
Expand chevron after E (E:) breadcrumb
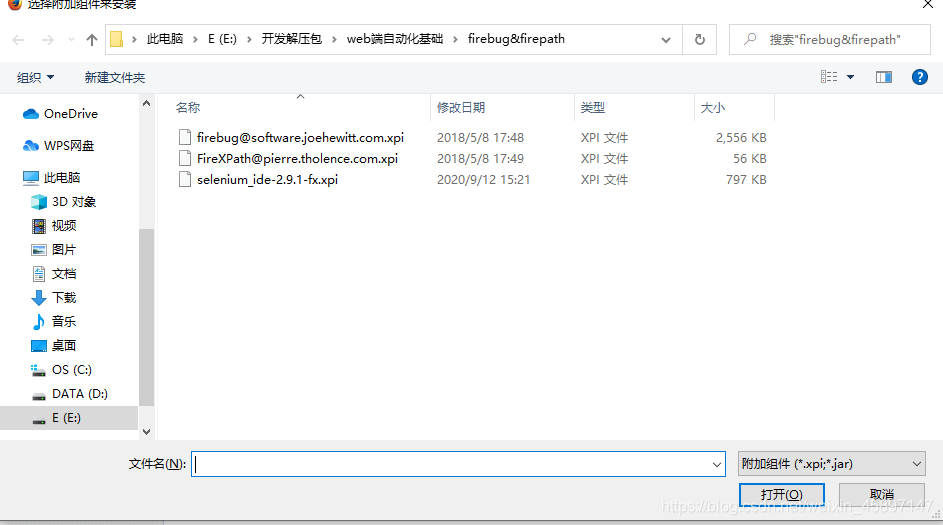249,40
